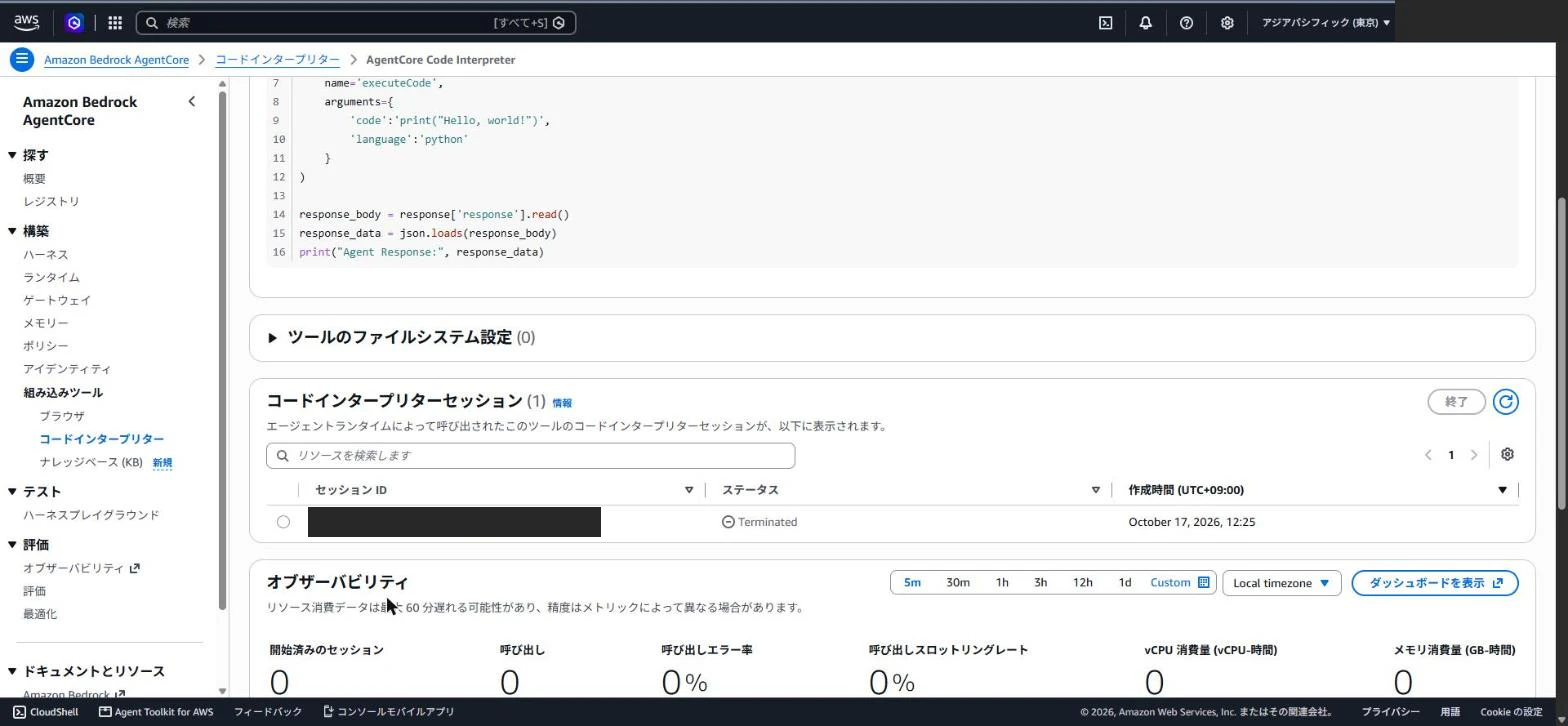Click the sidebar vertical scrollbar
This screenshot has height=726, width=1568.
pyautogui.click(x=222, y=350)
